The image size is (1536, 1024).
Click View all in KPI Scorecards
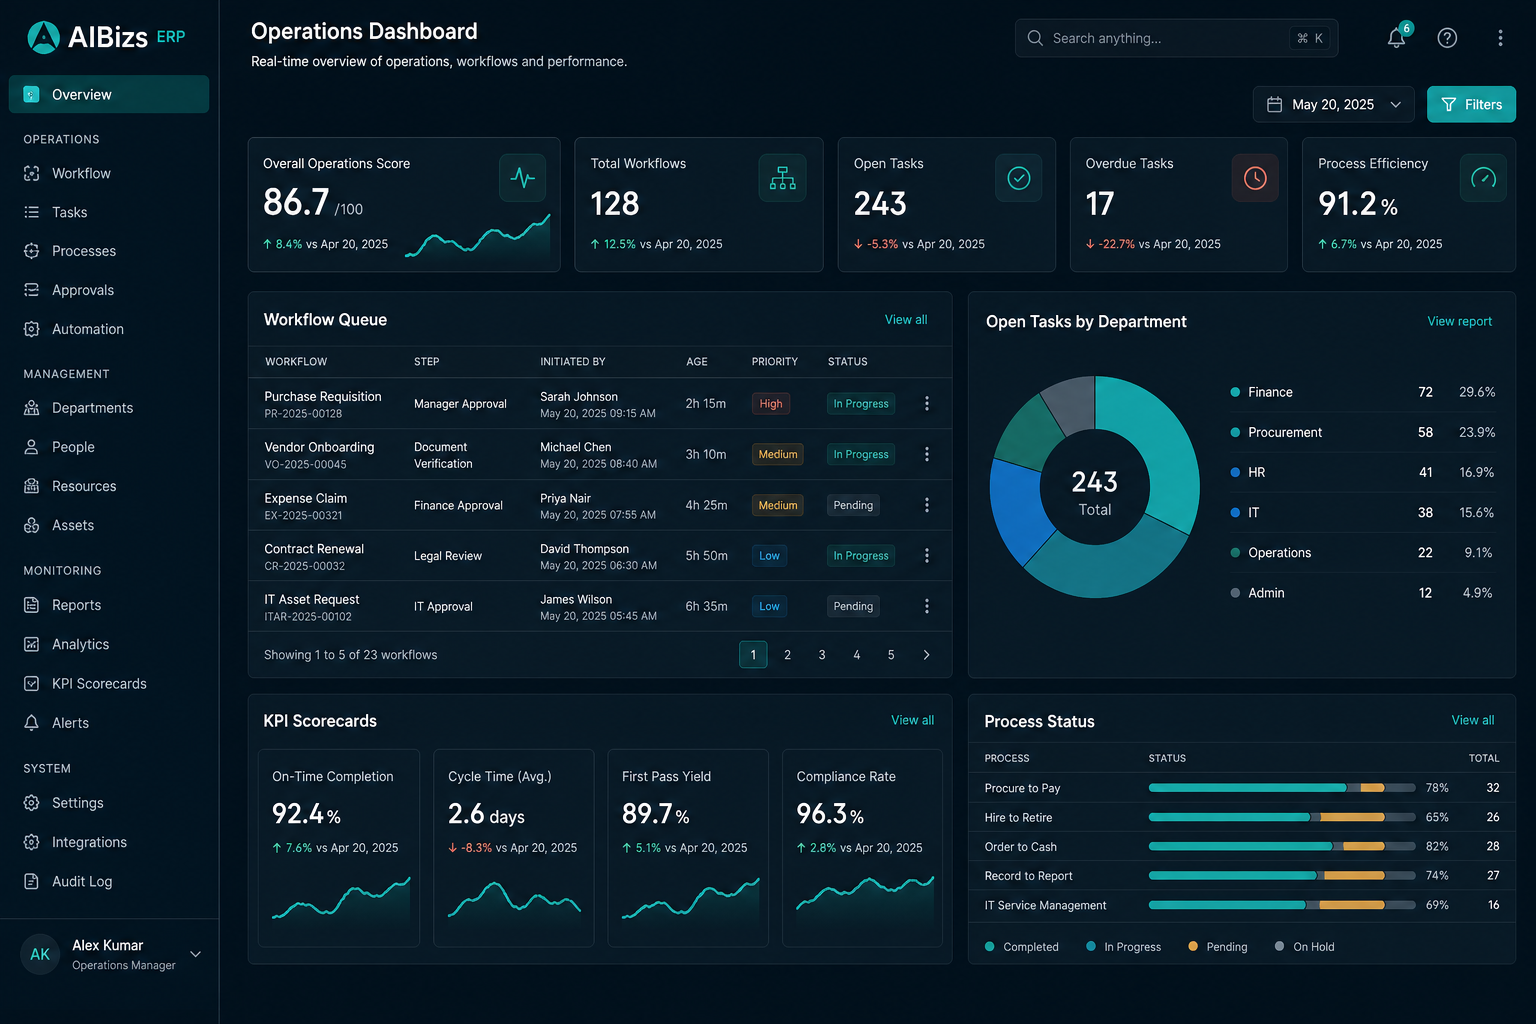coord(912,720)
